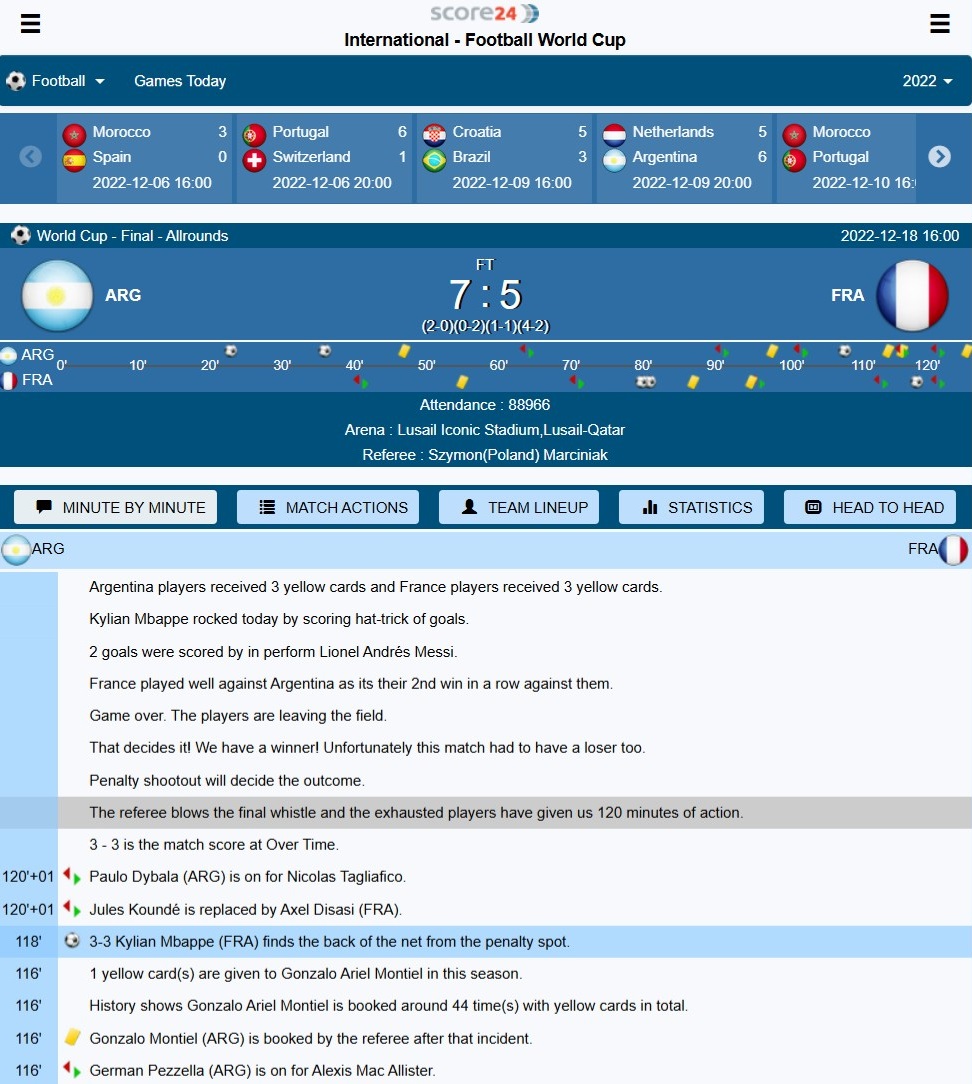Open the left hamburger menu
972x1084 pixels.
point(30,23)
